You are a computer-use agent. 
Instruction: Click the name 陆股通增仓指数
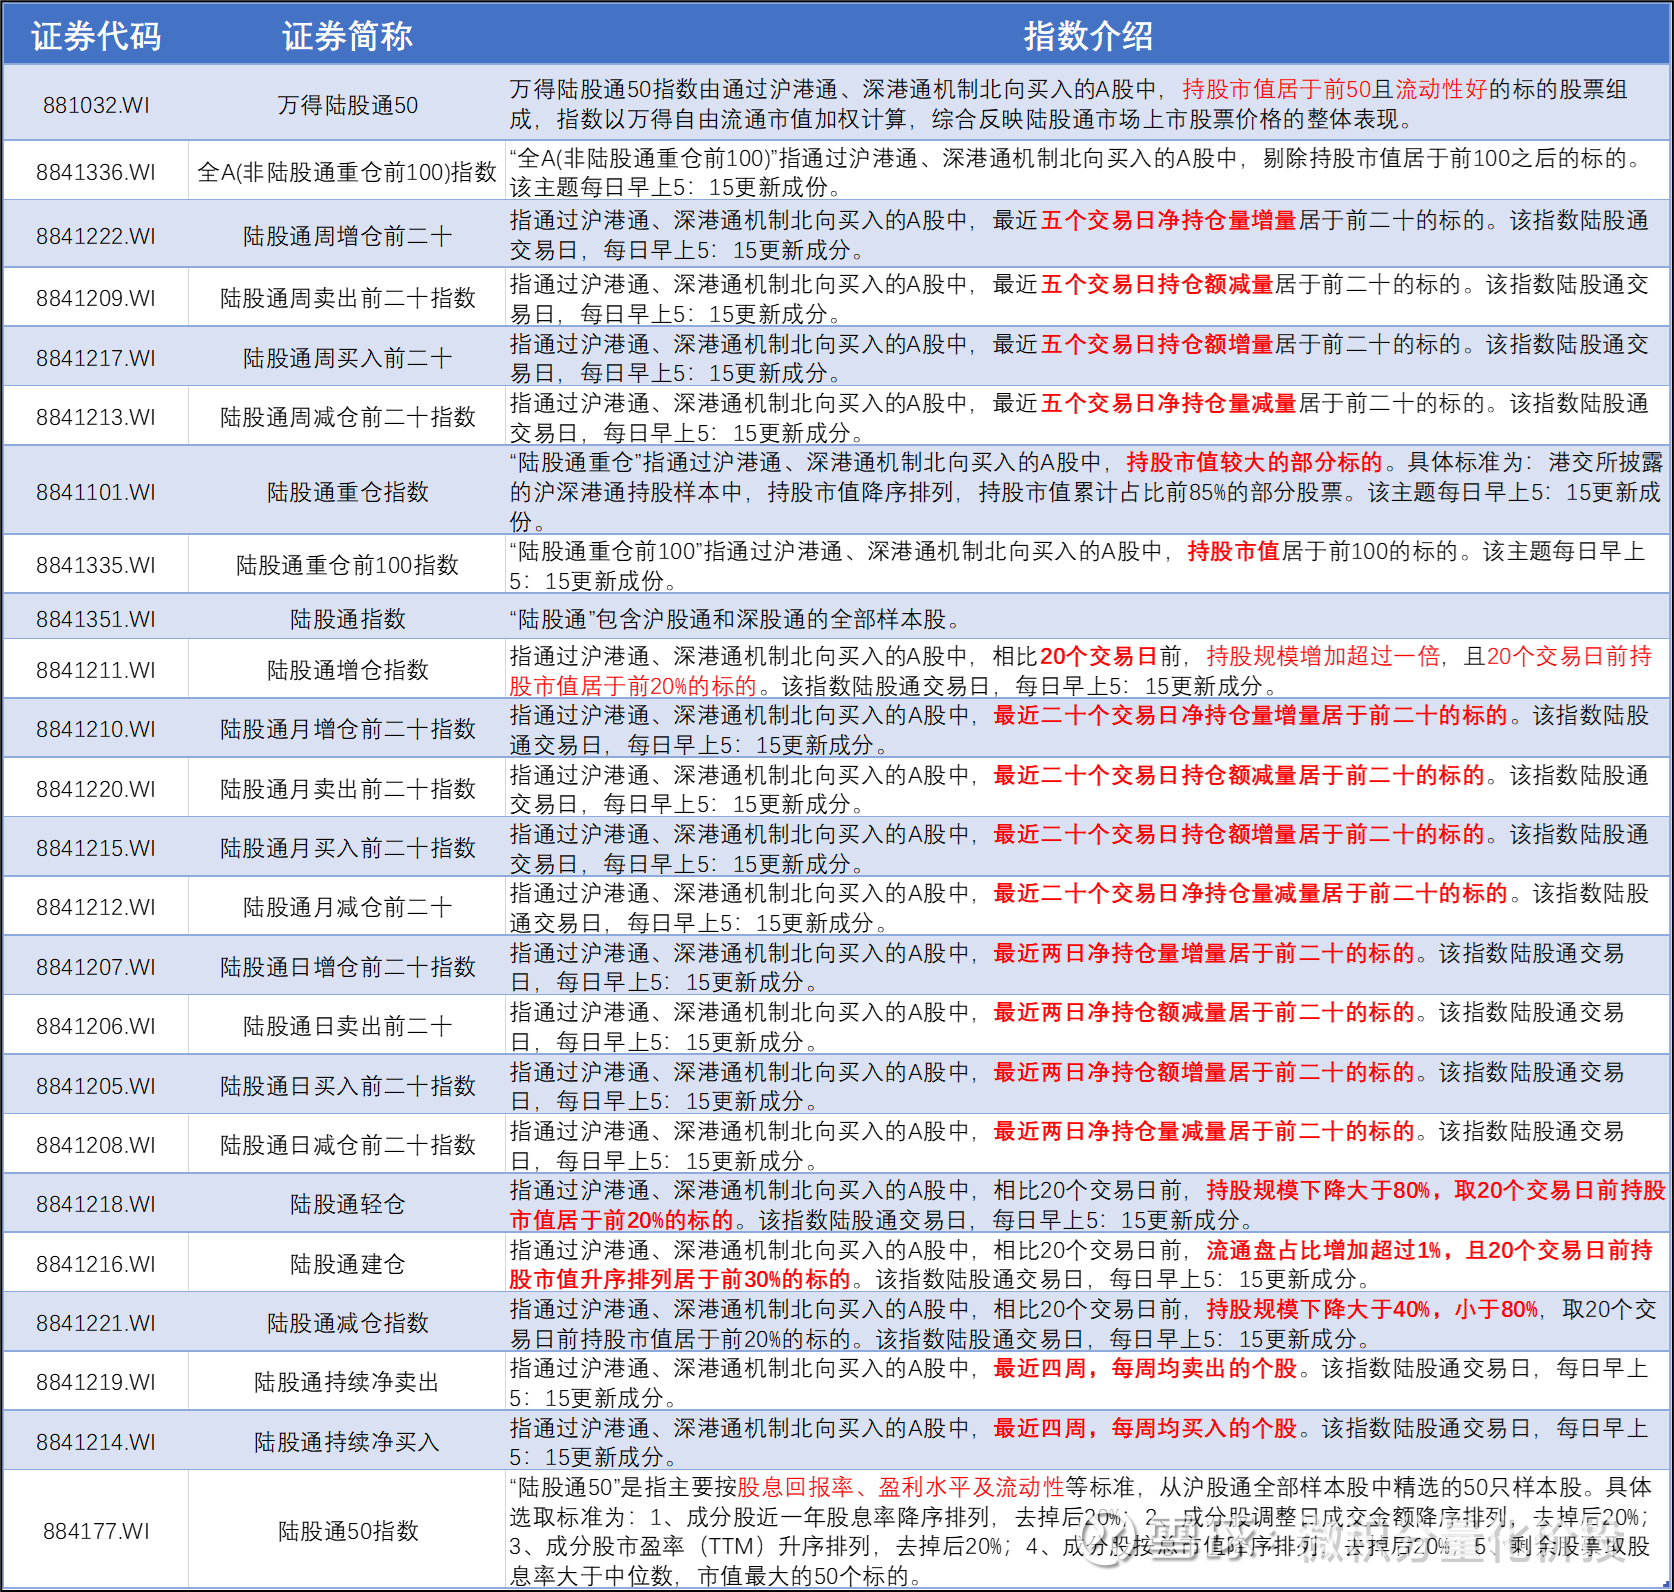(347, 670)
